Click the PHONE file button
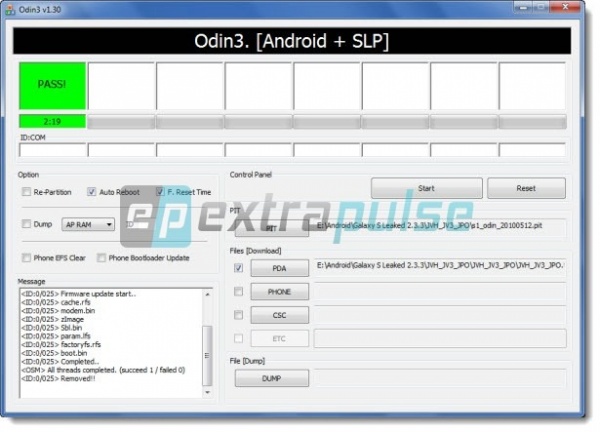600x432 pixels. point(279,292)
